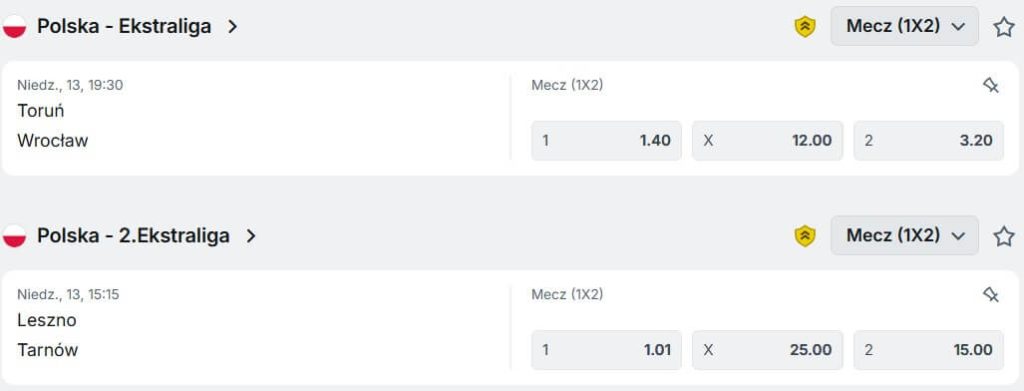Open the Leszno vs Tarnów match details

[256, 328]
